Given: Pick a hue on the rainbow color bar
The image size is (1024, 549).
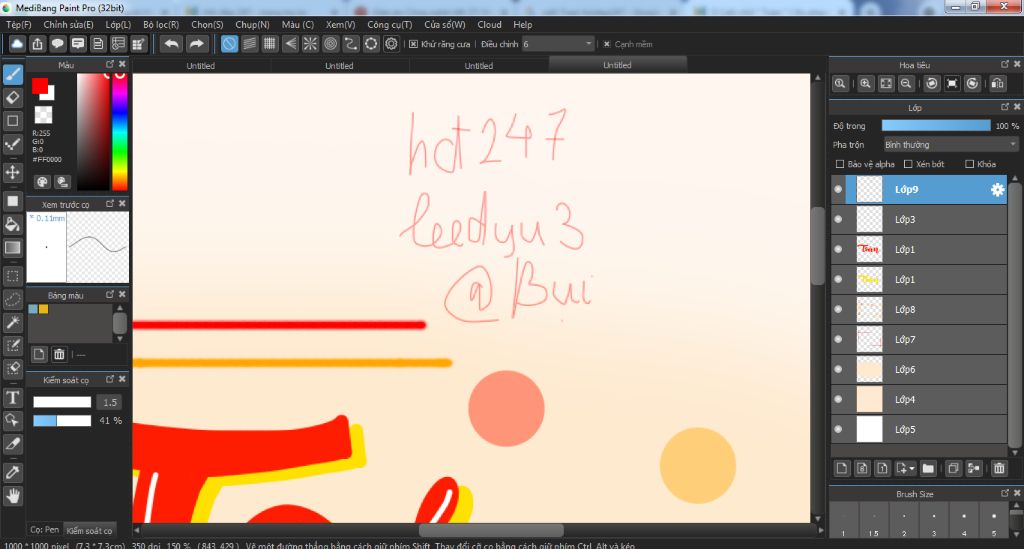Looking at the screenshot, I should click(120, 131).
